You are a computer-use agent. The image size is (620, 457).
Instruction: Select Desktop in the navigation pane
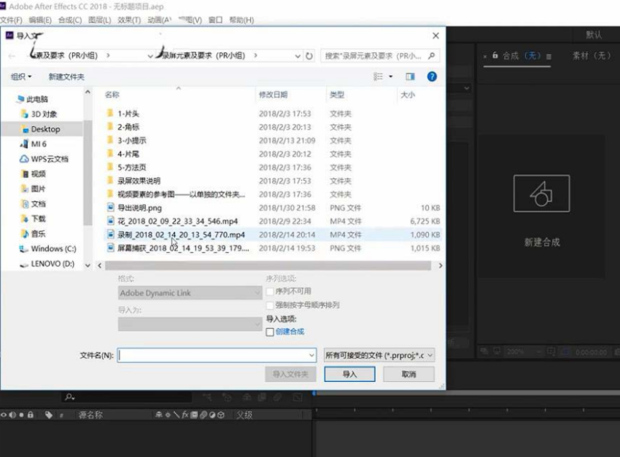(x=41, y=129)
